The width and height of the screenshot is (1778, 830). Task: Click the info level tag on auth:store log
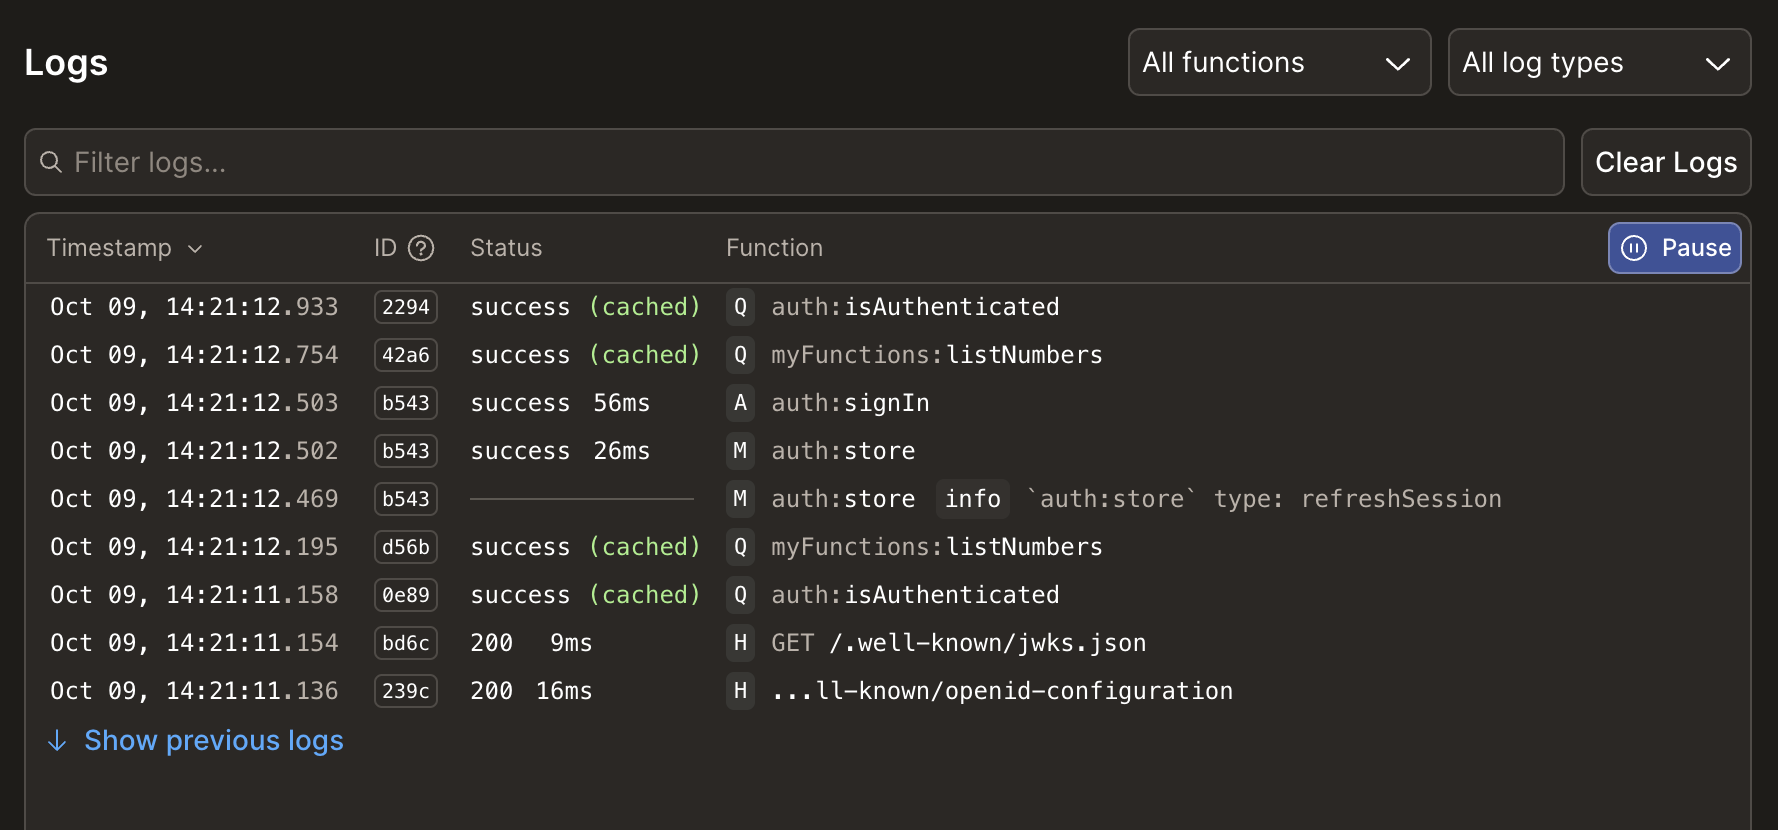972,499
